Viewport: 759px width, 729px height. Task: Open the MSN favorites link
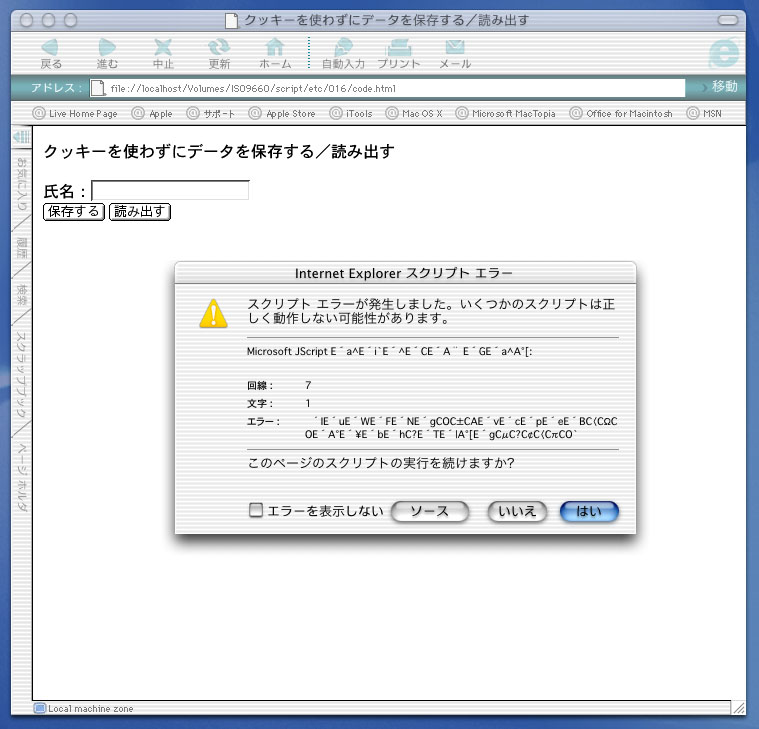tap(704, 114)
